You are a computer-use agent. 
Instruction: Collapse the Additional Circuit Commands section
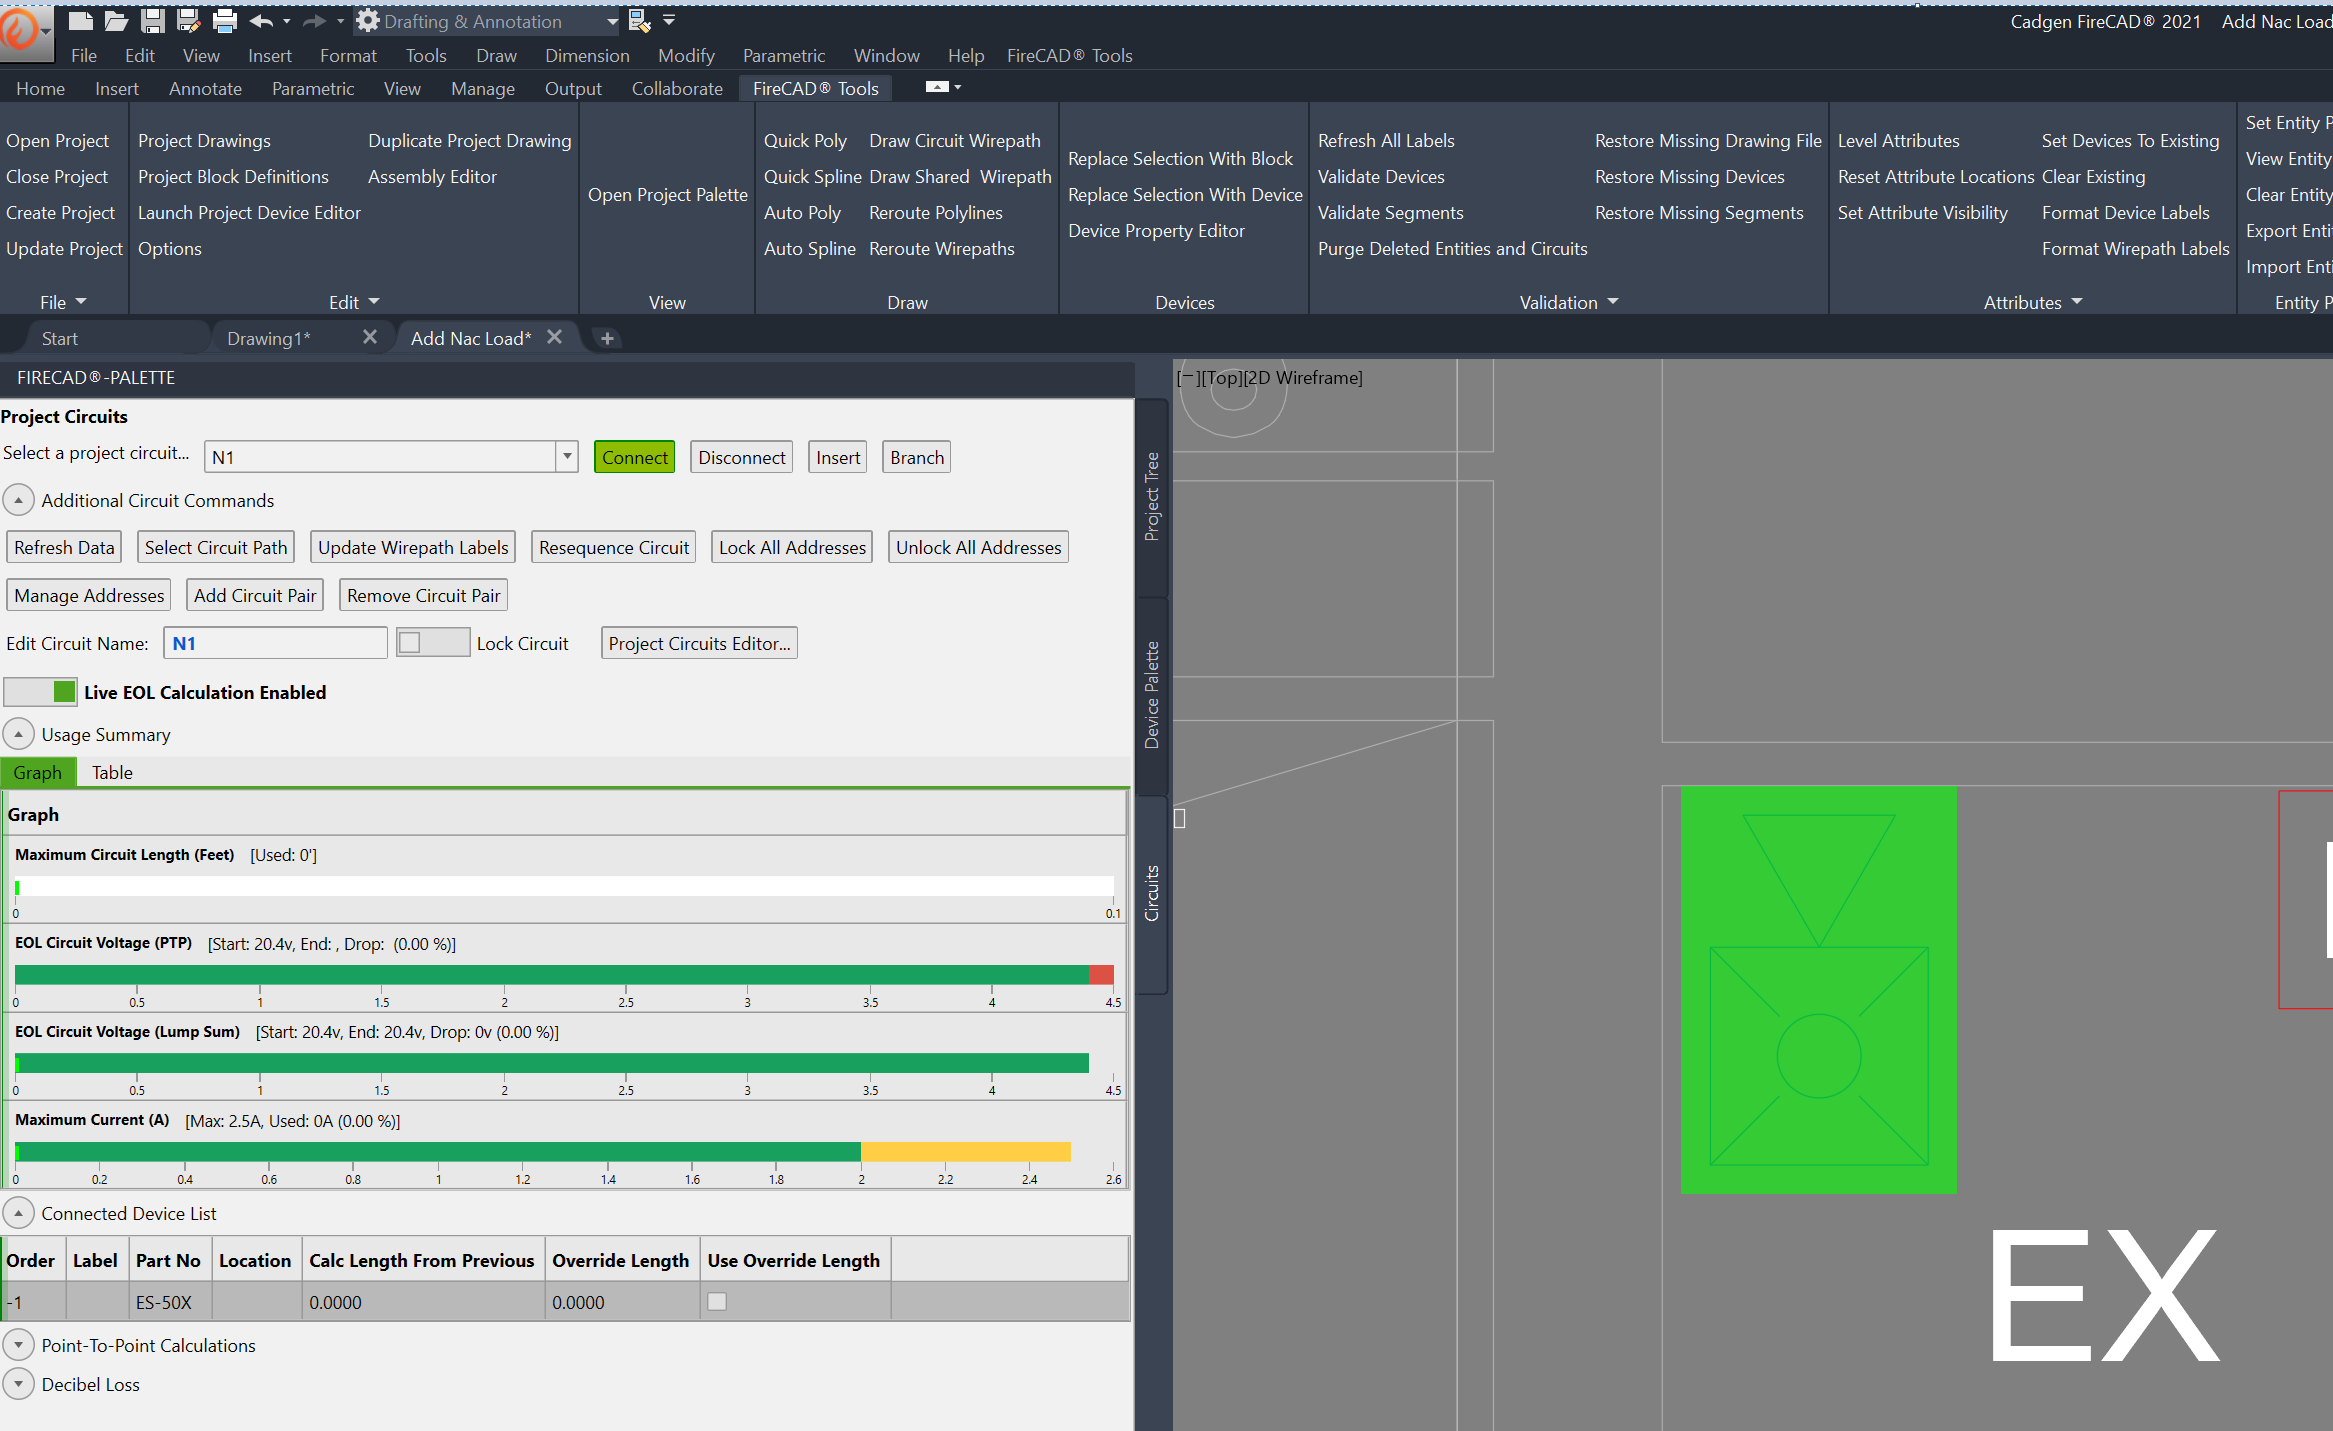(x=18, y=500)
